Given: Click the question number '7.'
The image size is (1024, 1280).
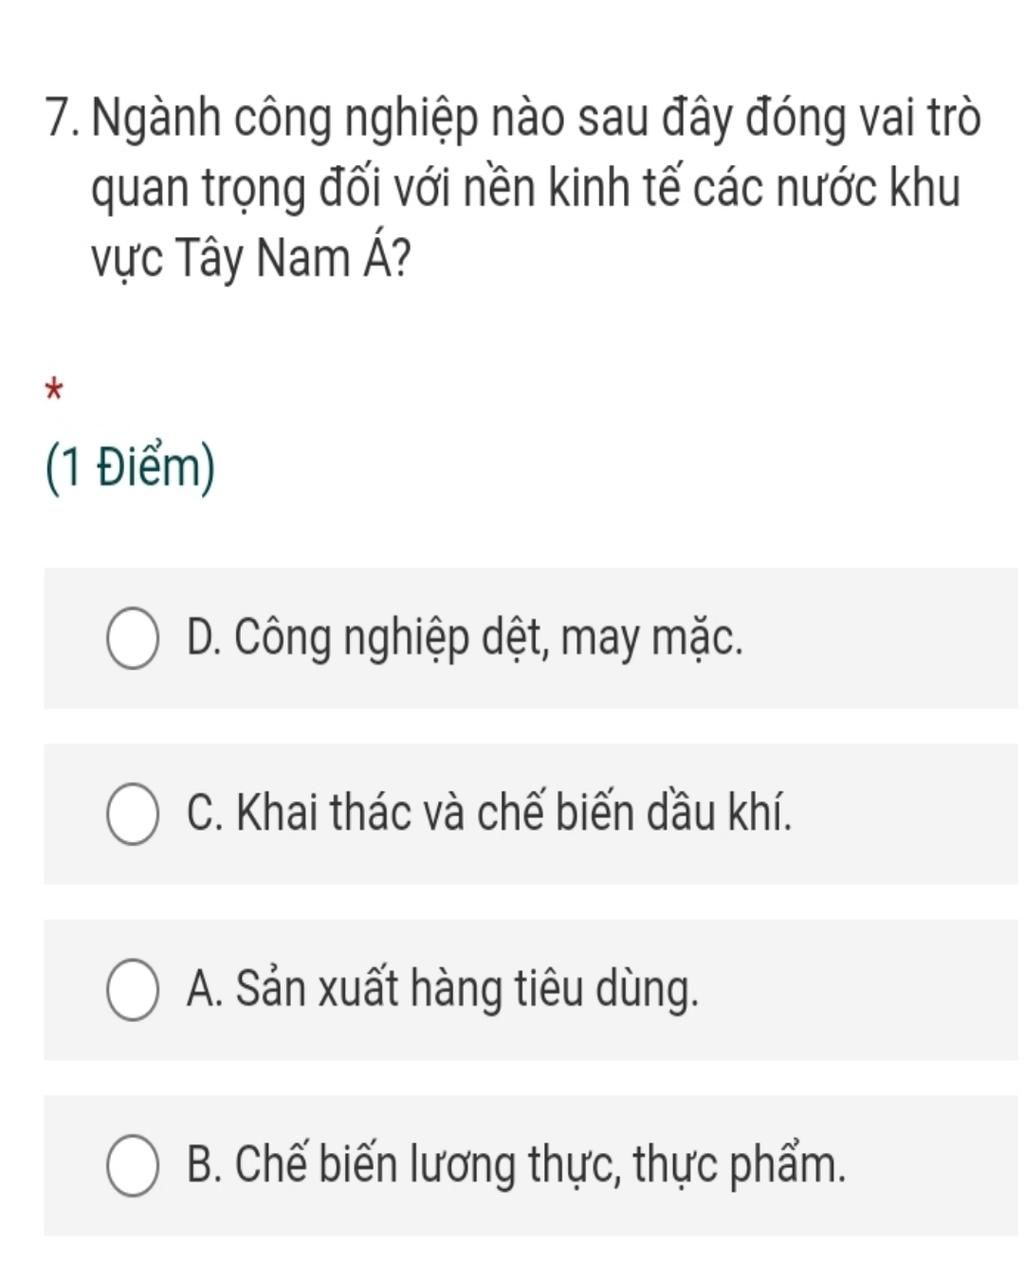Looking at the screenshot, I should point(64,120).
